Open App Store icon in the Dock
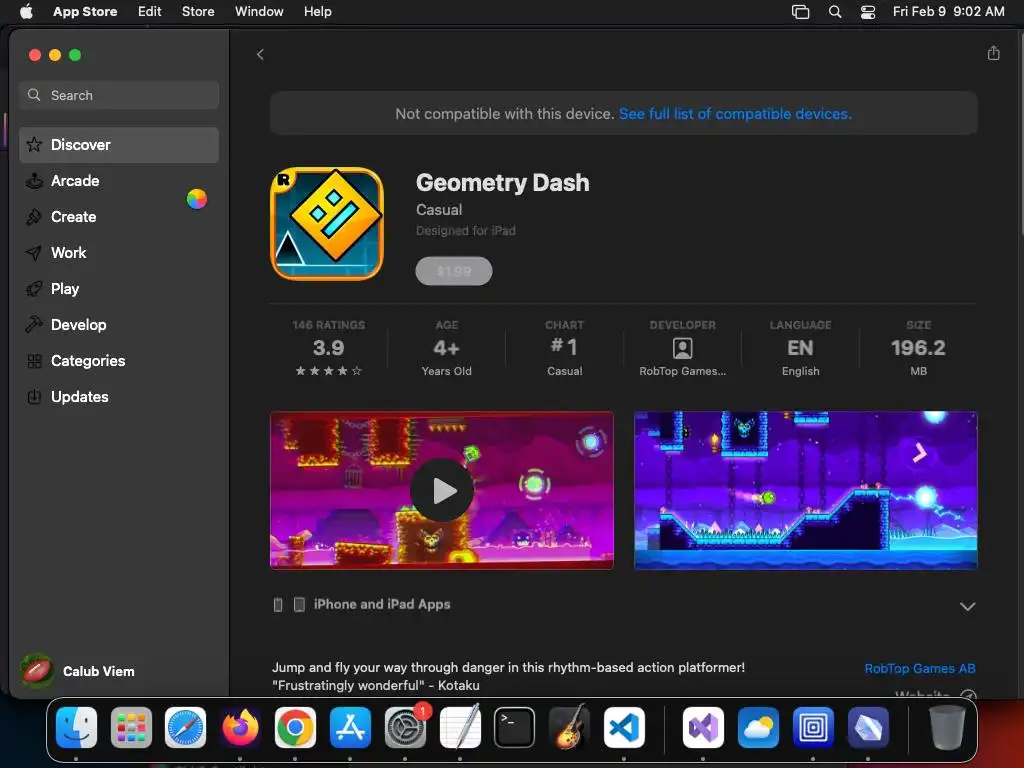This screenshot has height=768, width=1024. 350,728
